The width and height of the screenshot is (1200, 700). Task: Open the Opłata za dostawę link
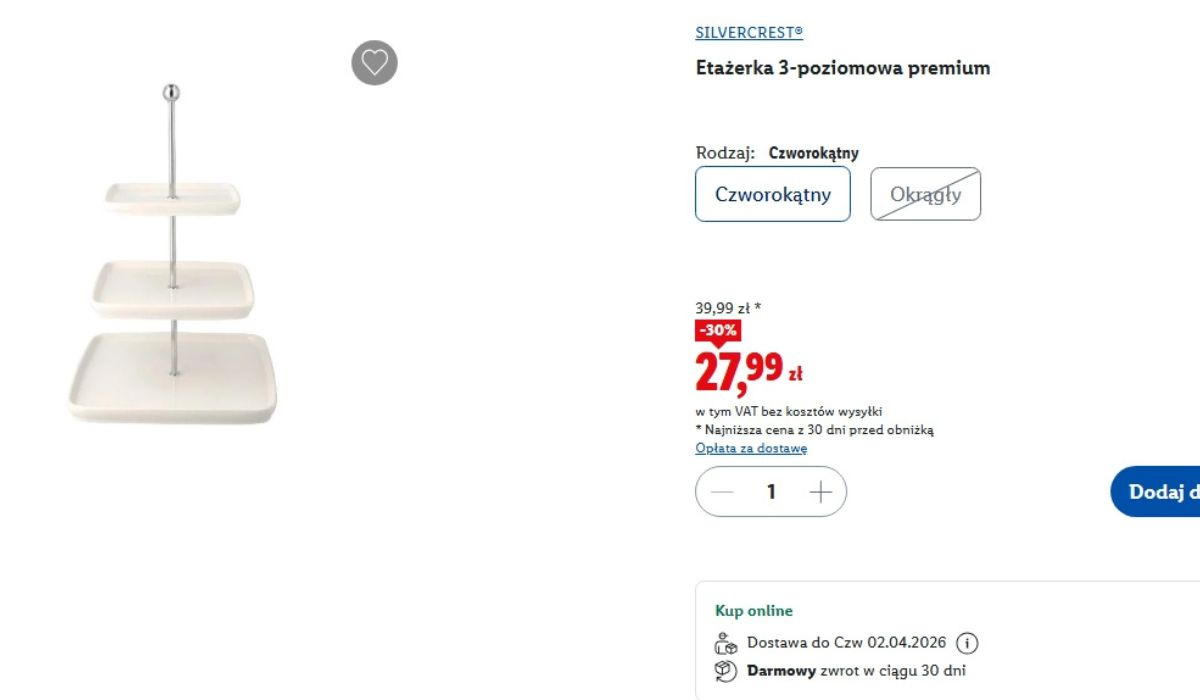point(751,448)
